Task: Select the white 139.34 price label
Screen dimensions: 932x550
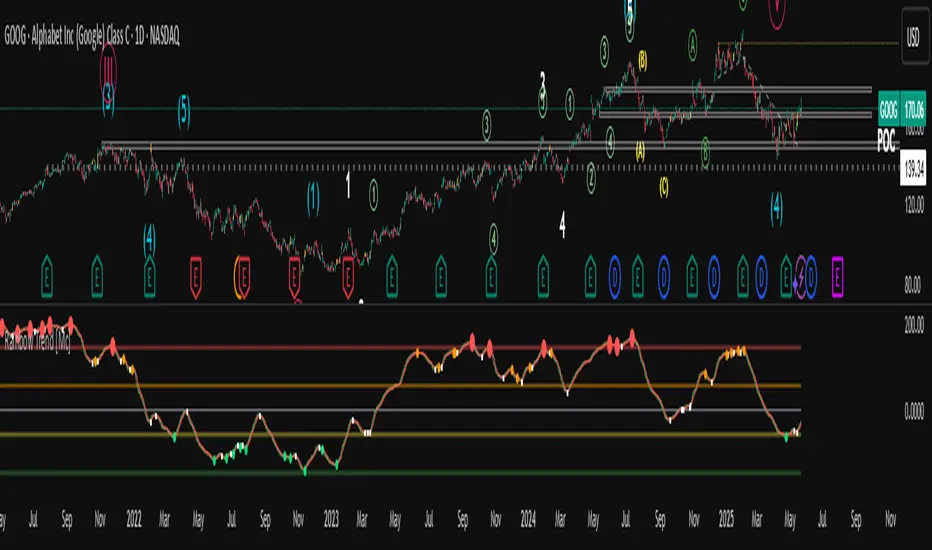Action: (x=914, y=168)
